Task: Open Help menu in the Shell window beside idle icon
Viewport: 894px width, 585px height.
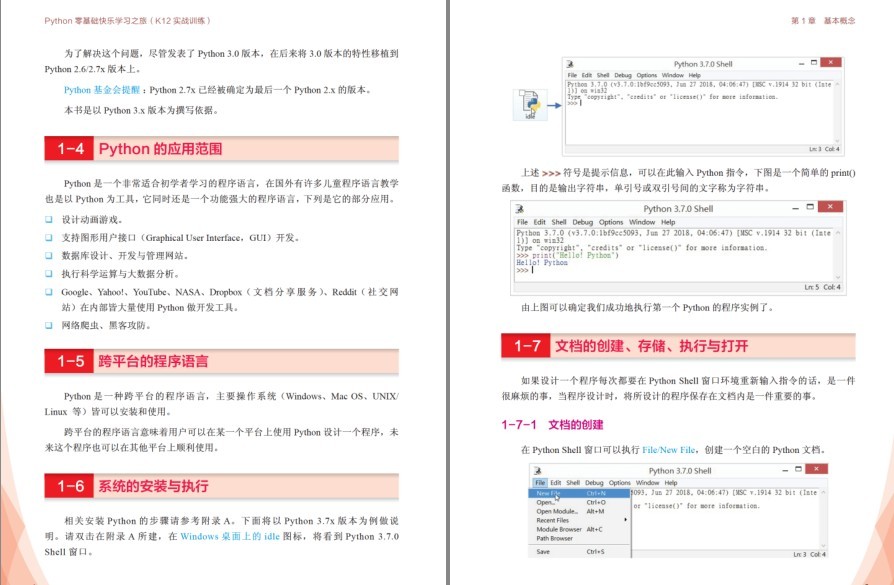Action: tap(694, 75)
